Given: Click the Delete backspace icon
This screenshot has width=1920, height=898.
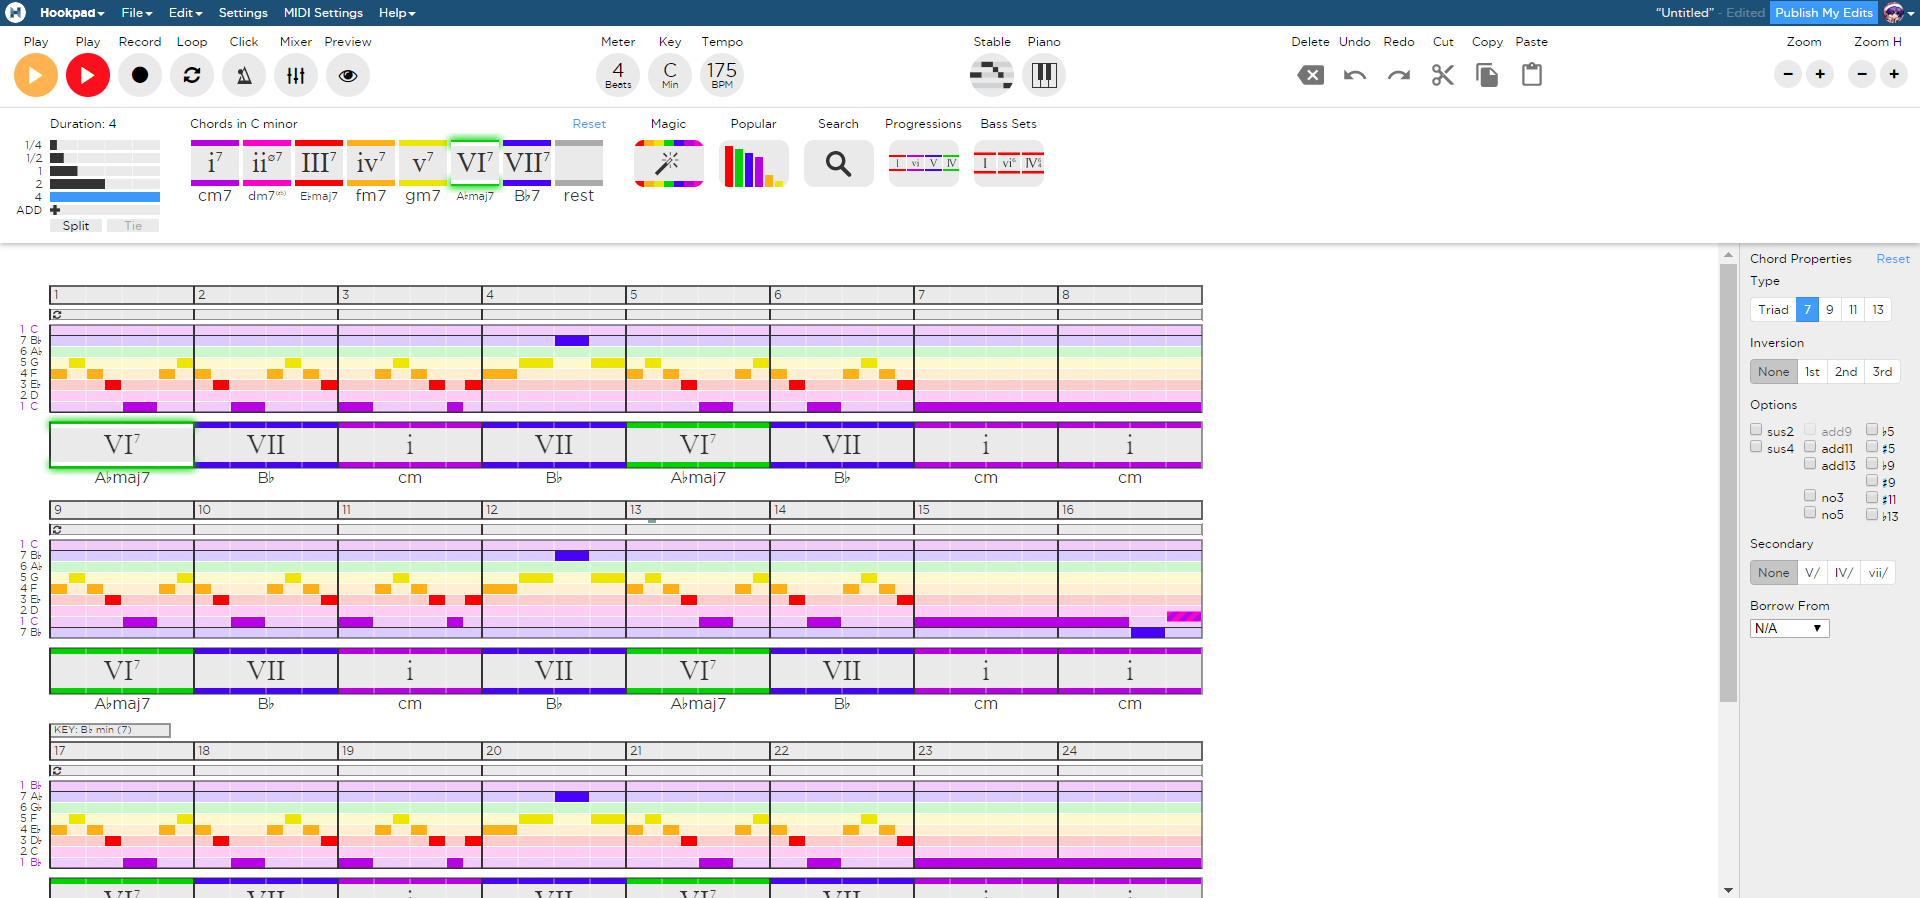Looking at the screenshot, I should point(1311,75).
